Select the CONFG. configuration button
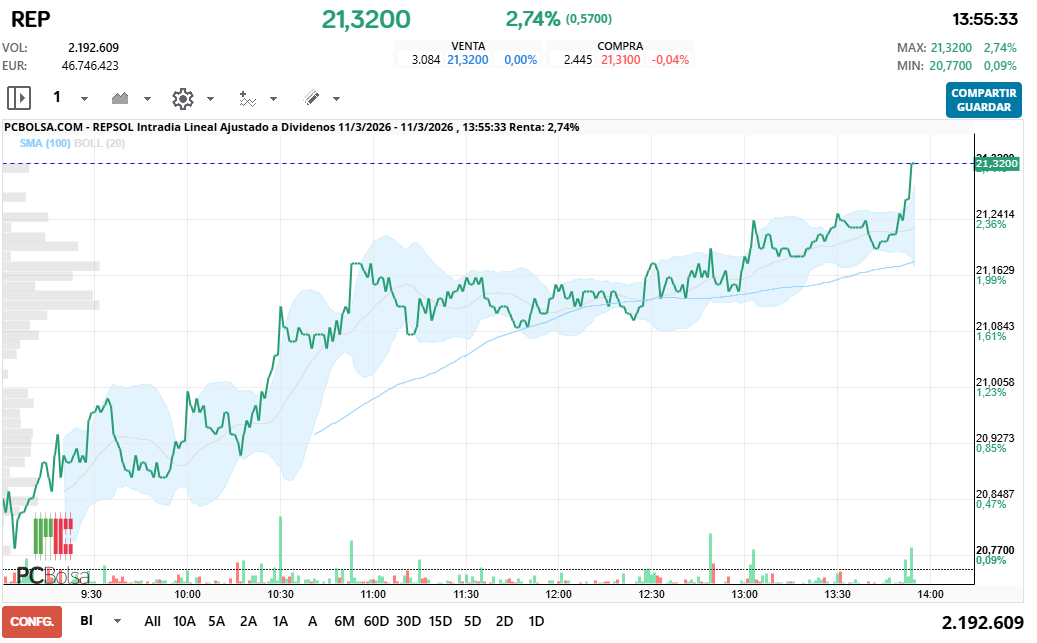The width and height of the screenshot is (1037, 643). [33, 621]
